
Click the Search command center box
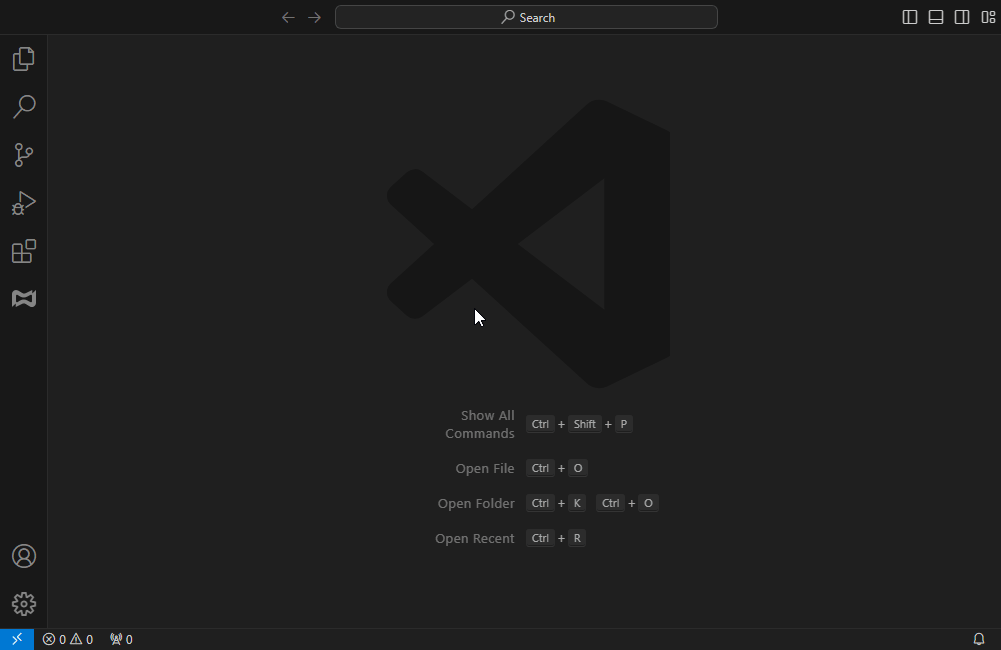(526, 17)
